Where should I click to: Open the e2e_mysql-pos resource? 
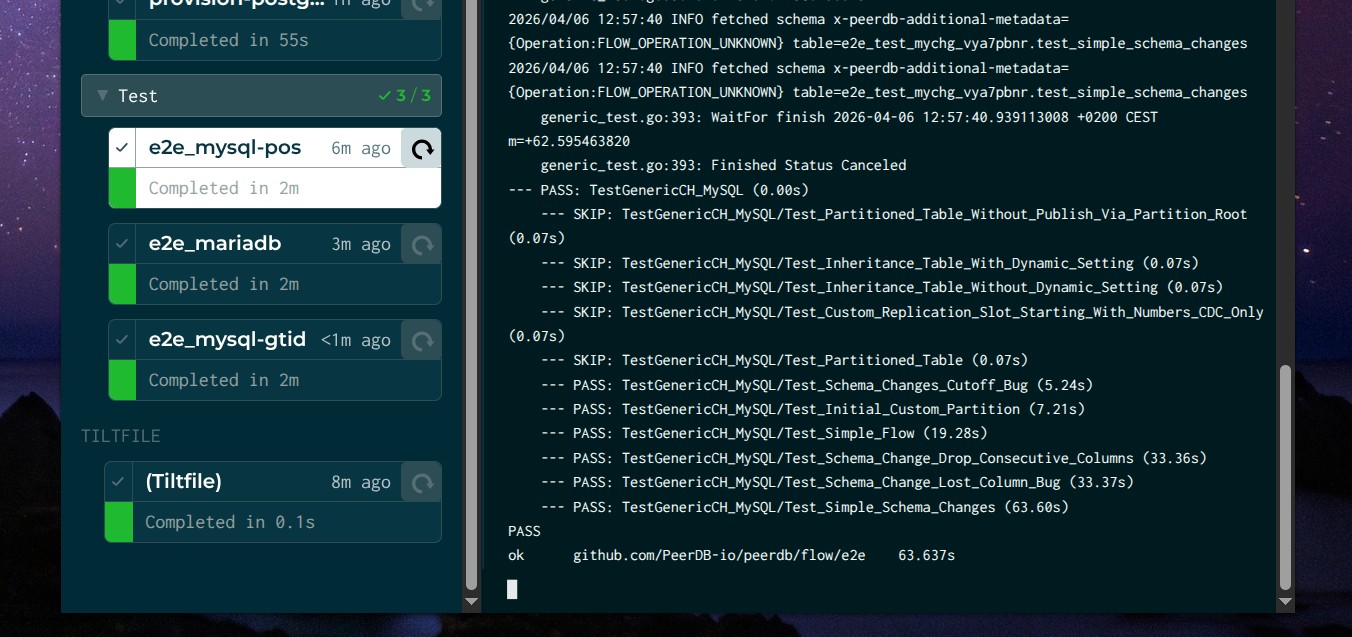pos(225,148)
